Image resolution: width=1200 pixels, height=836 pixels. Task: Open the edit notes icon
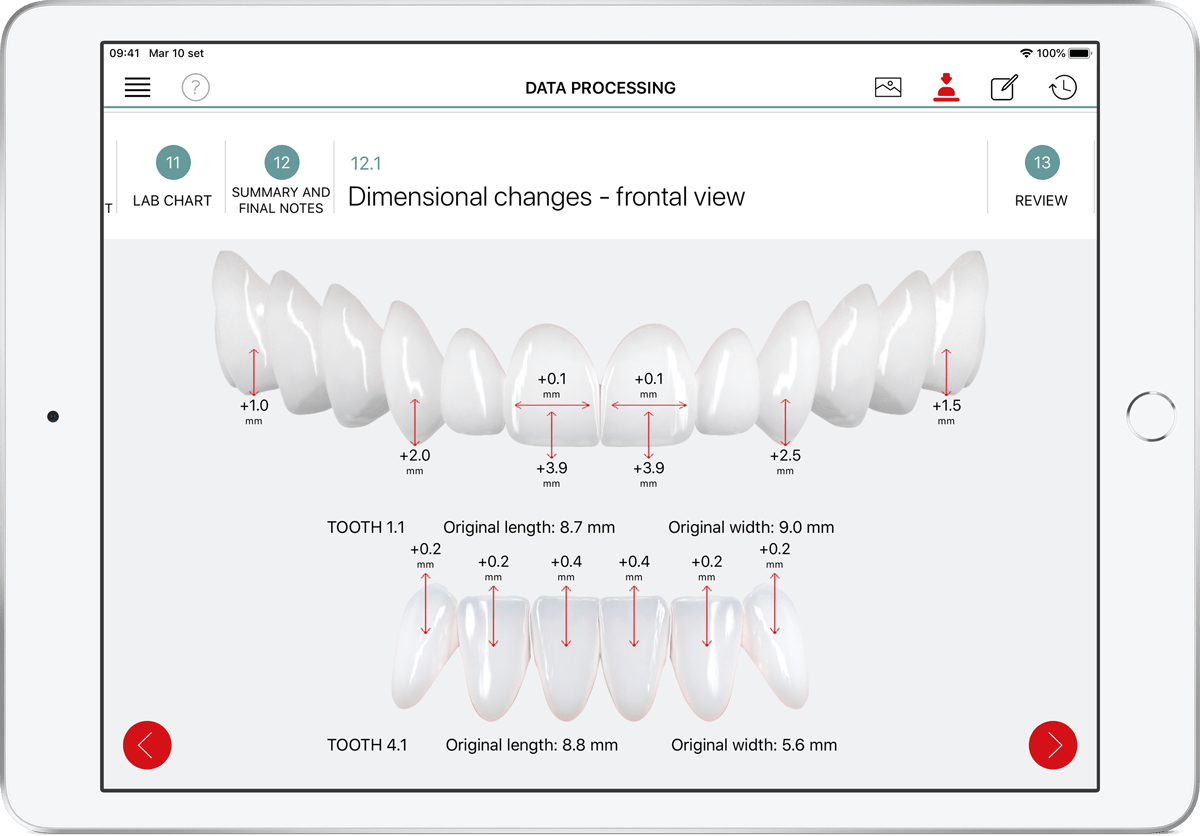(x=1004, y=88)
